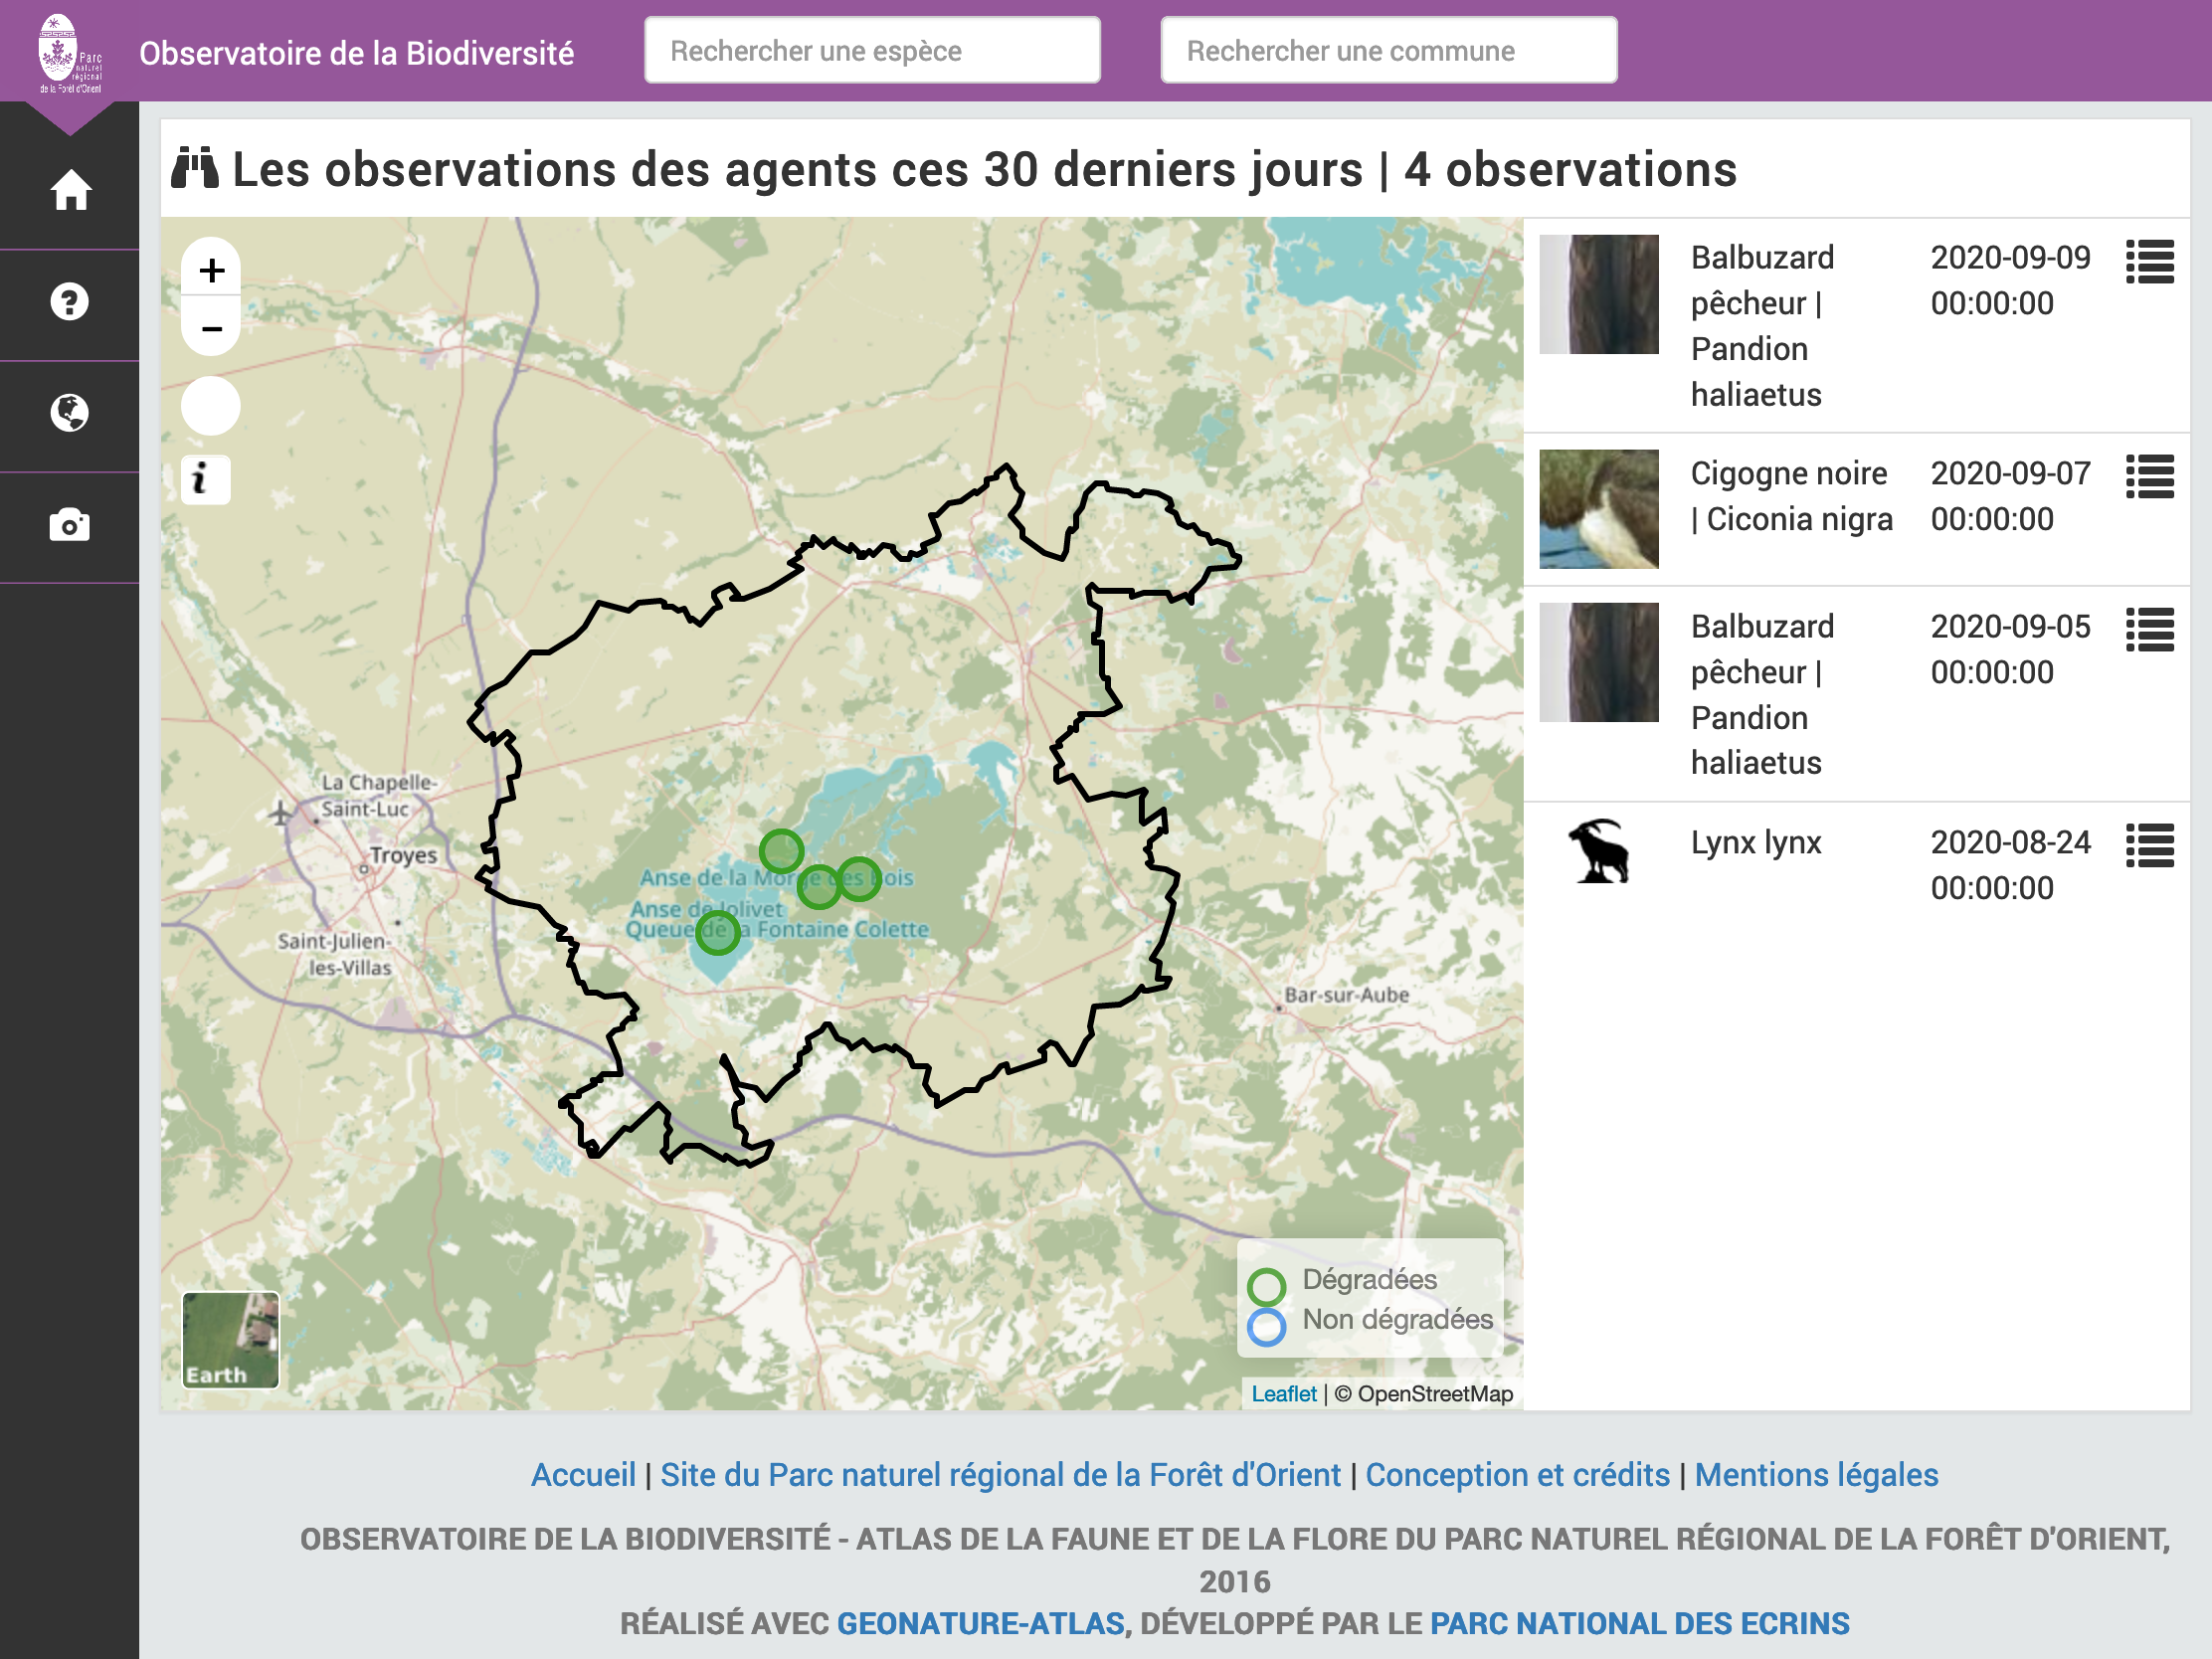Click the Parc naturel régional logo
The image size is (2212, 1659).
pyautogui.click(x=69, y=54)
